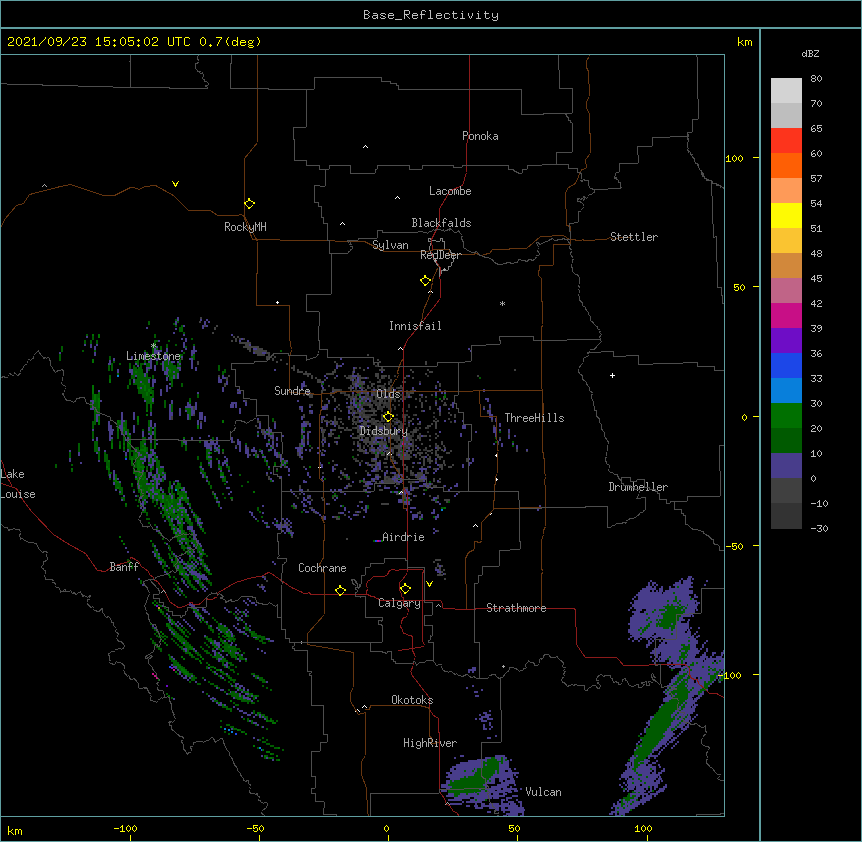The height and width of the screenshot is (842, 862).
Task: Click the Strathmore town label
Action: [516, 608]
